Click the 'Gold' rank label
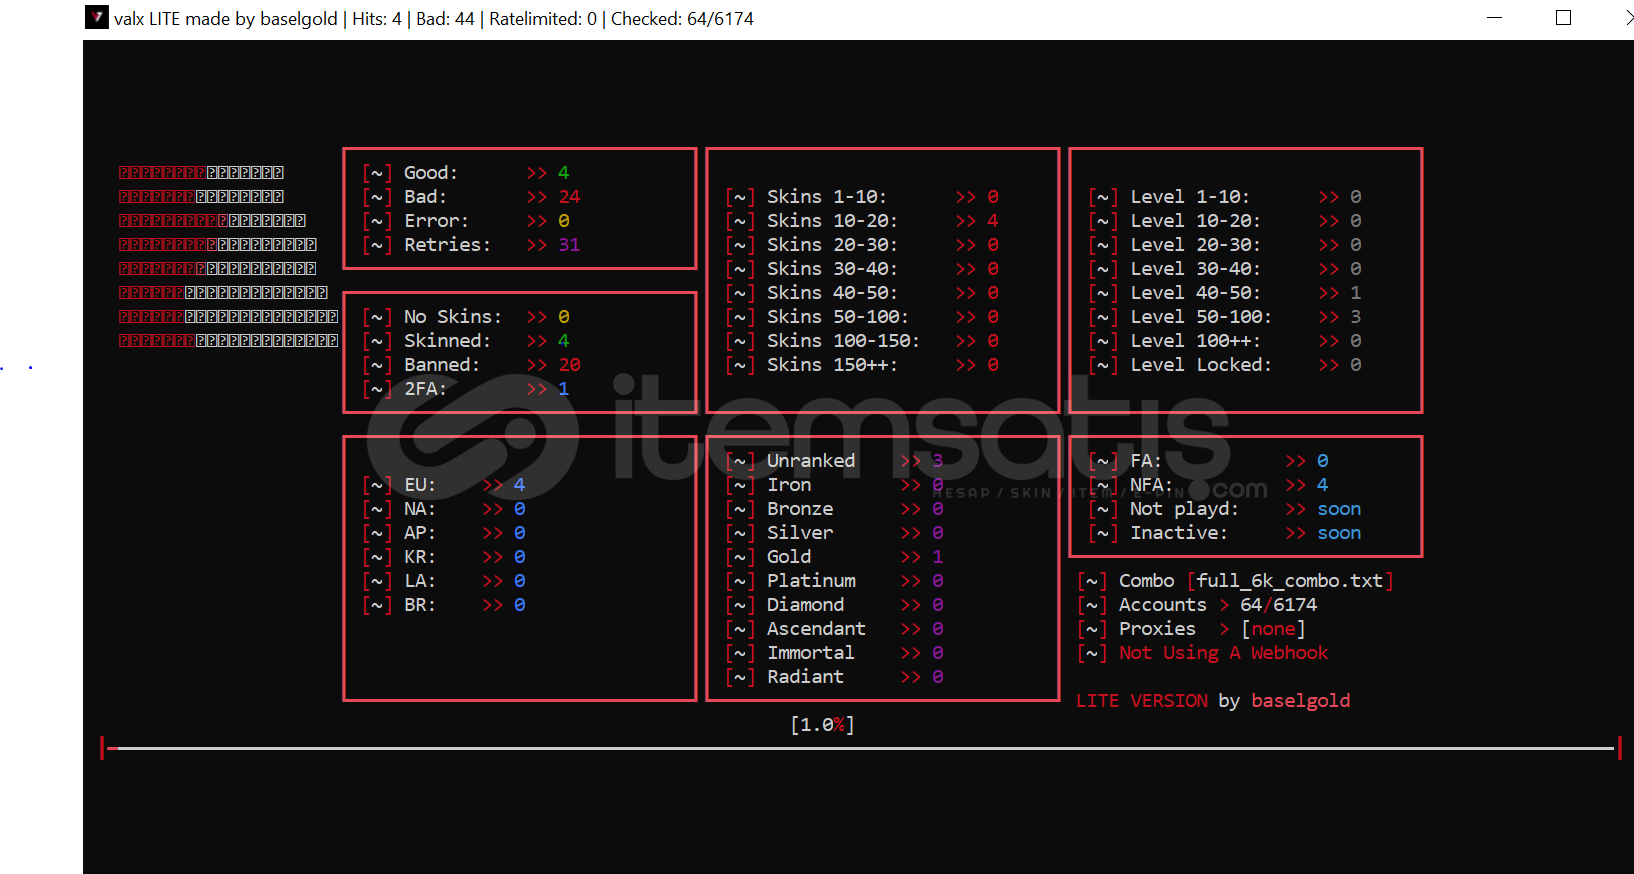Image resolution: width=1634 pixels, height=874 pixels. coord(789,557)
